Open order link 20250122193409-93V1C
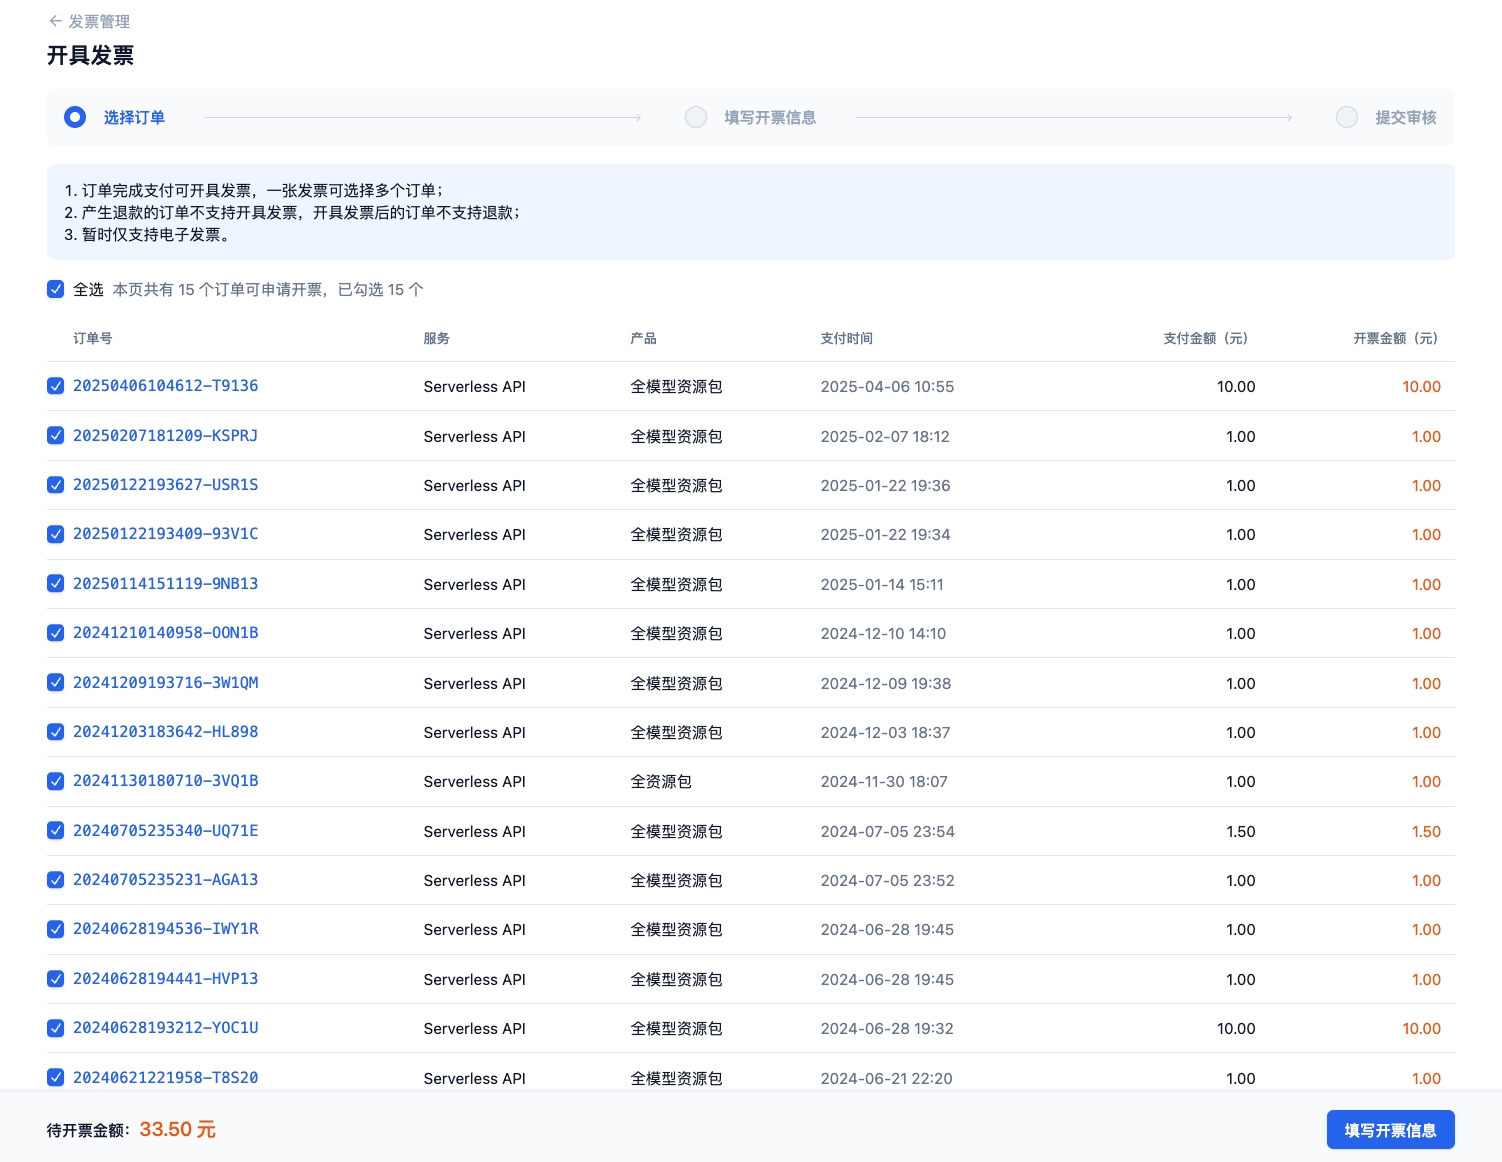Screen dimensions: 1502x1162 165,534
